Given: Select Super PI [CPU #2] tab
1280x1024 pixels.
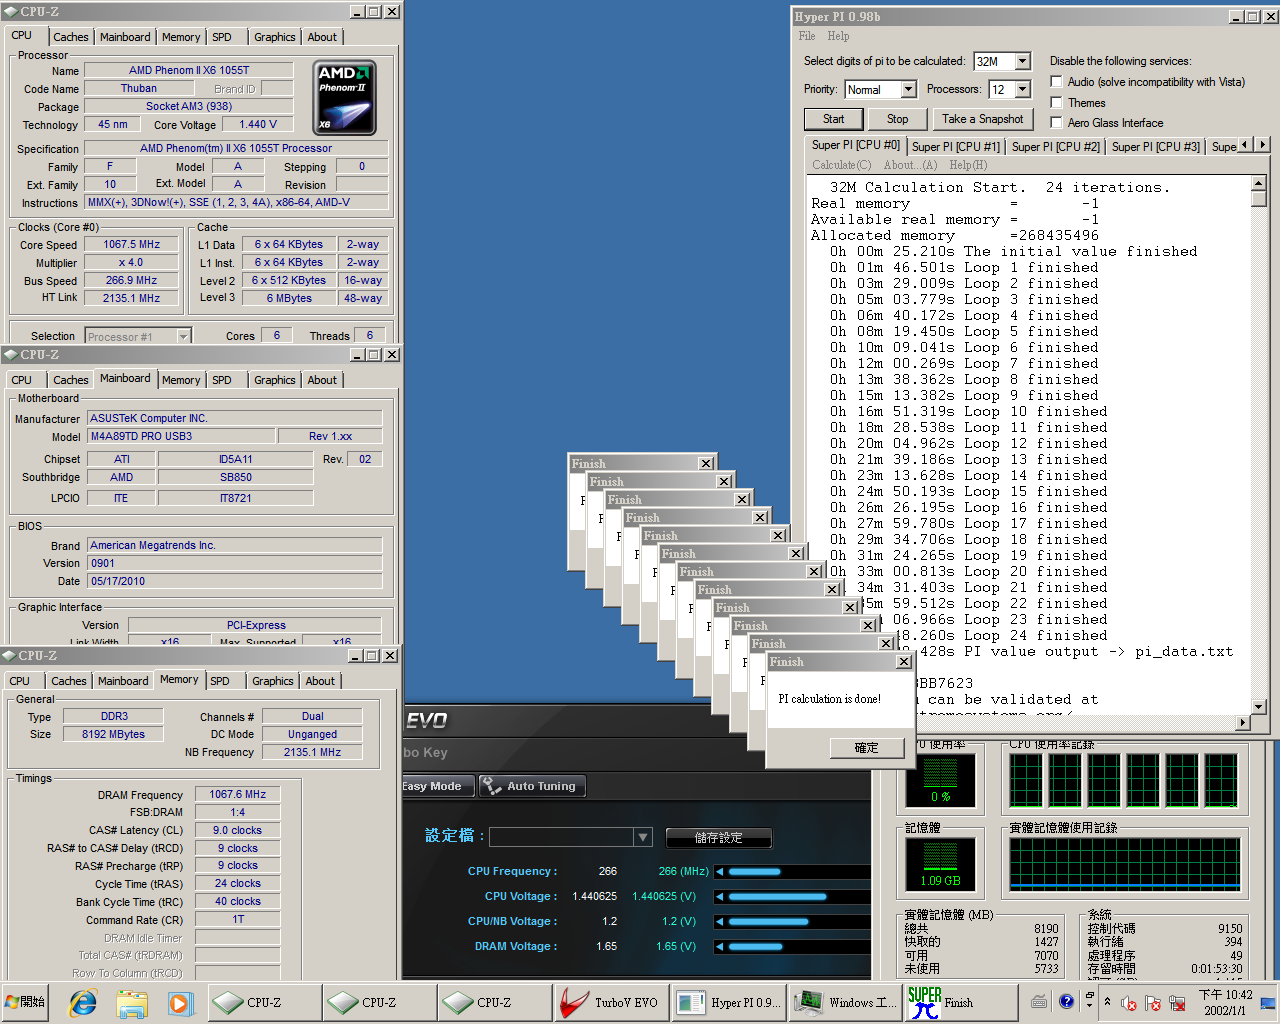Looking at the screenshot, I should [x=1055, y=146].
